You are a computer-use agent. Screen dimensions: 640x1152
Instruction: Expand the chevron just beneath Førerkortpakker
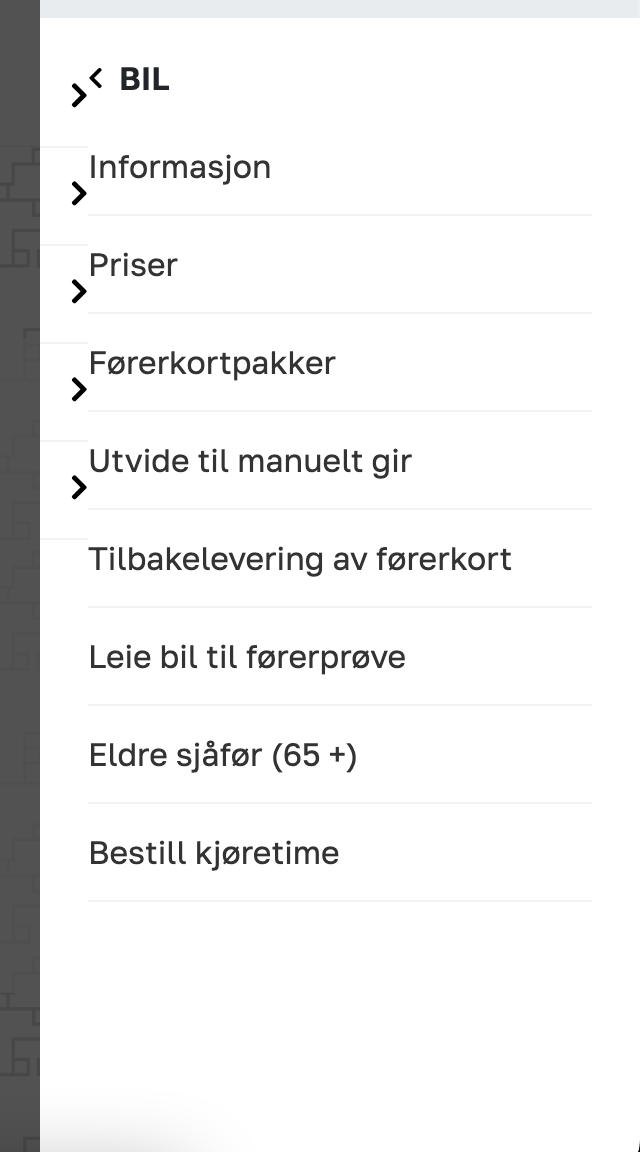click(79, 390)
